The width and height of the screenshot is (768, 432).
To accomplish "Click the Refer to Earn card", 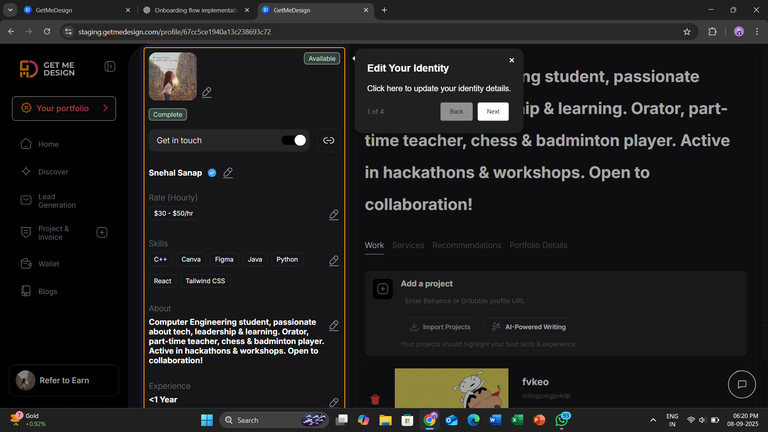I will tap(64, 380).
